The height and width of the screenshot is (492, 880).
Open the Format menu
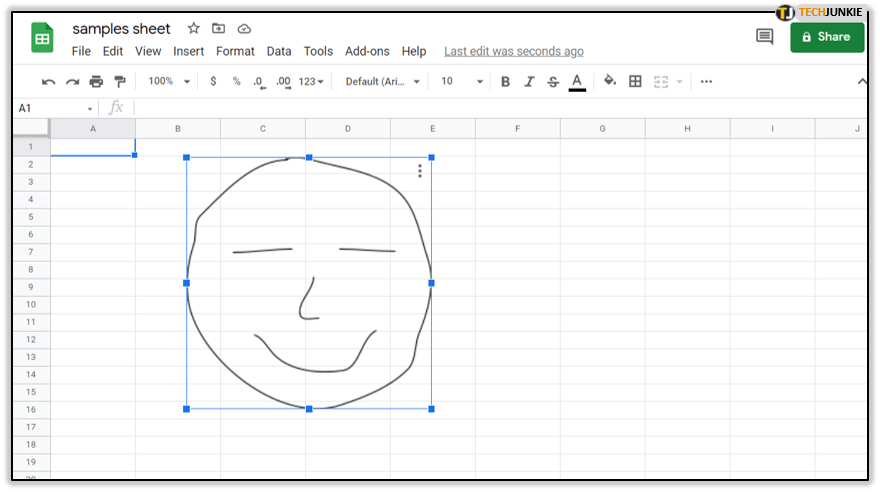(235, 51)
